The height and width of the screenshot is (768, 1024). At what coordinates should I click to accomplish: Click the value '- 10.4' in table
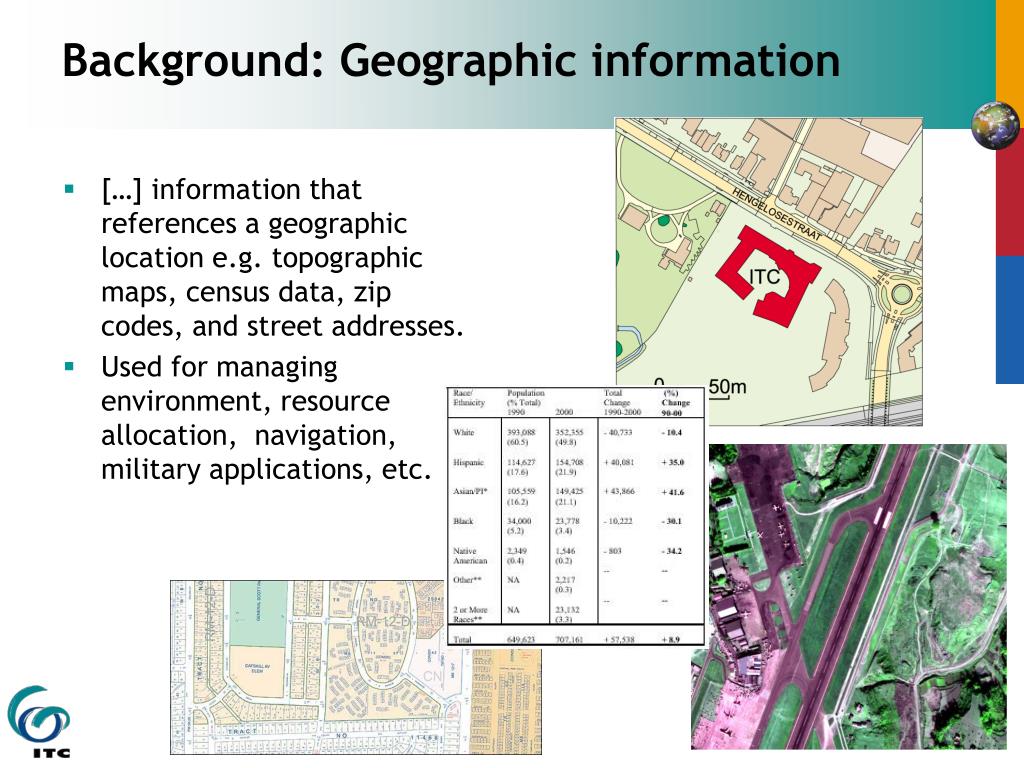point(672,432)
